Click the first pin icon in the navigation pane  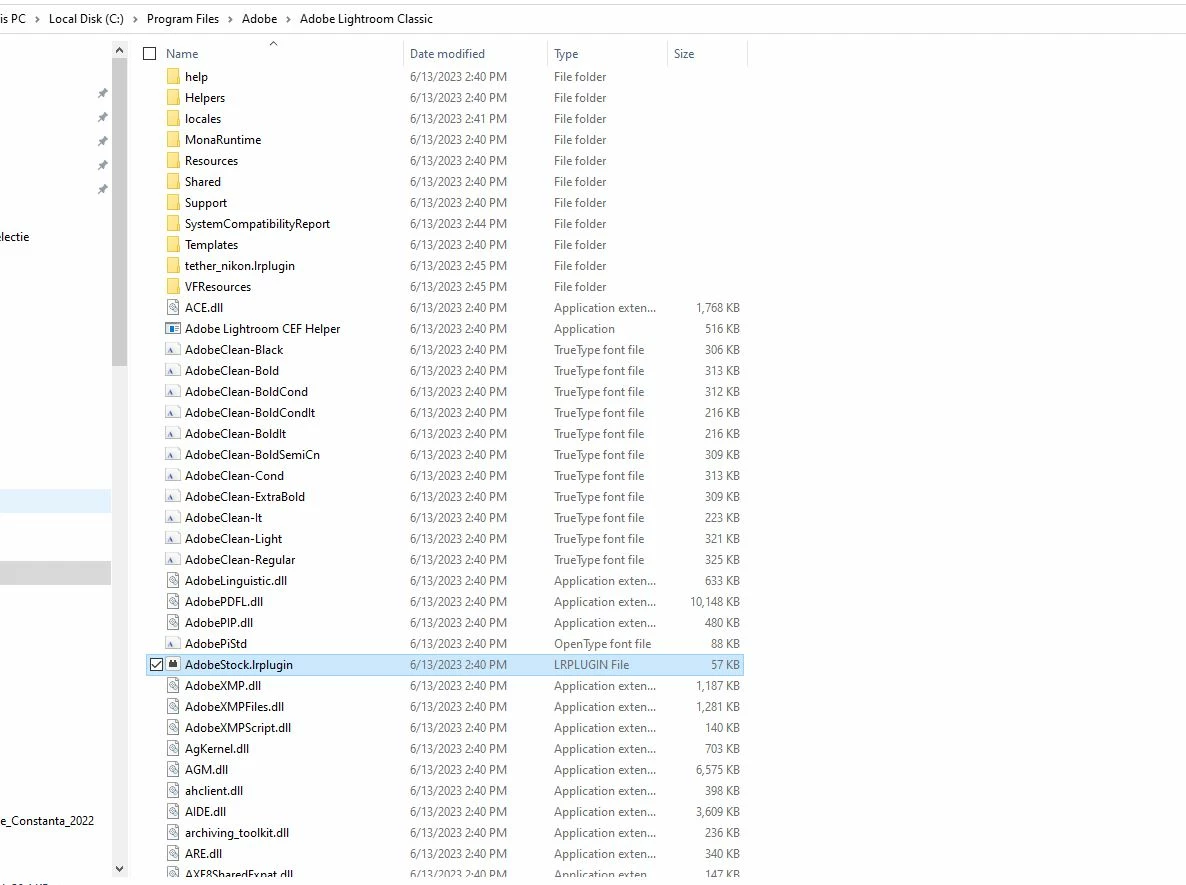tap(102, 93)
